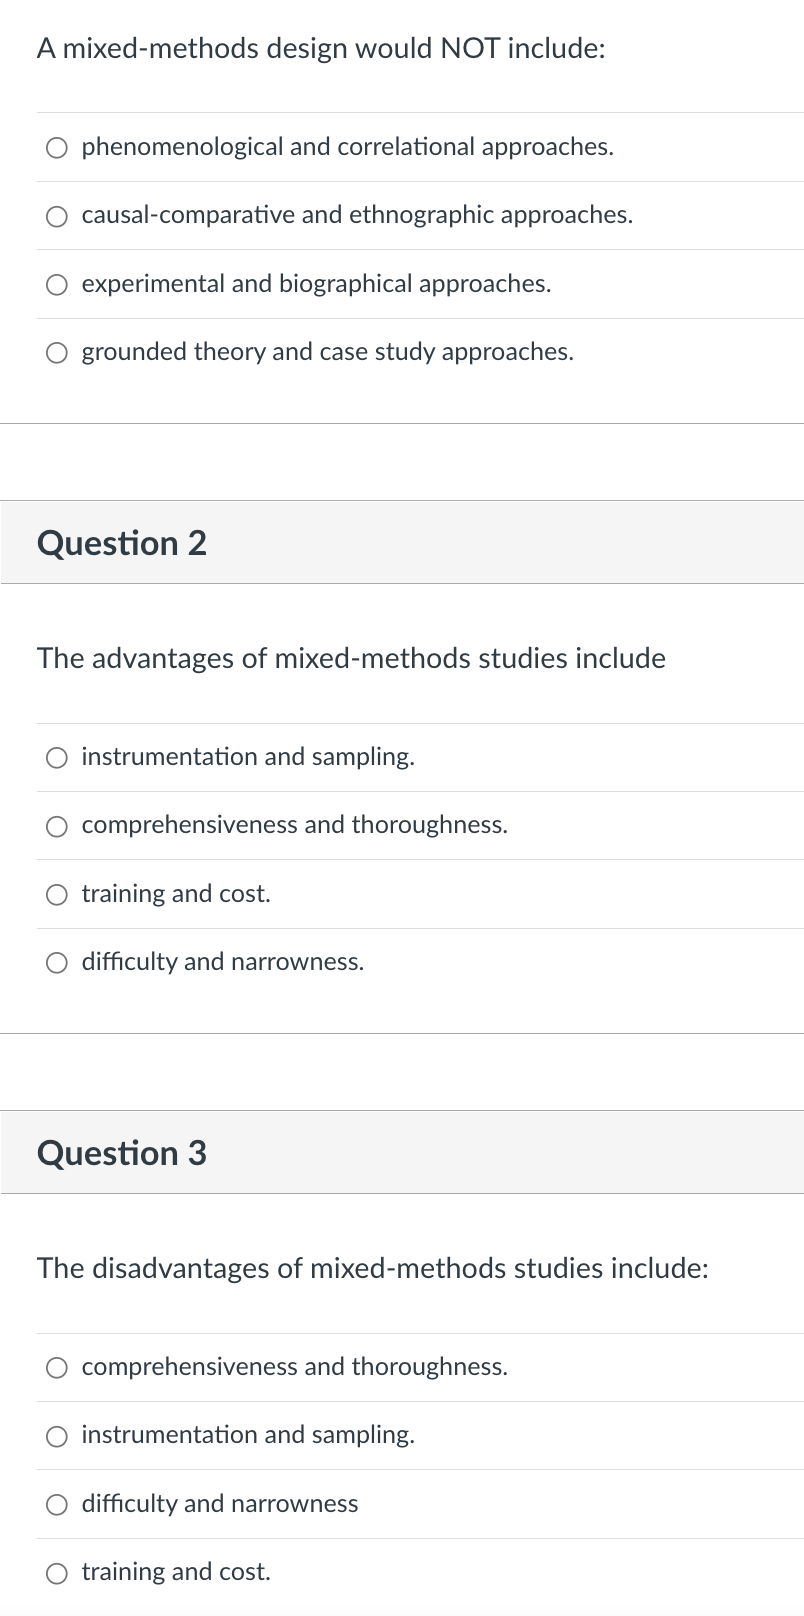Select 'phenomenological and correlational approaches' radio button

(x=56, y=148)
